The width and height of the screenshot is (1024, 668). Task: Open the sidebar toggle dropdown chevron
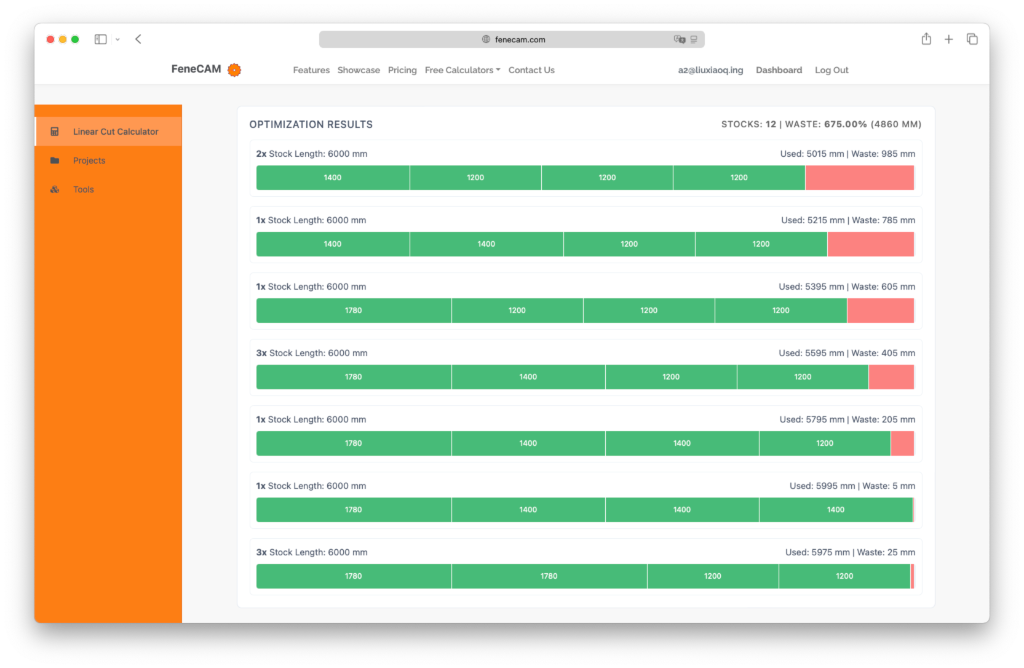click(x=117, y=40)
